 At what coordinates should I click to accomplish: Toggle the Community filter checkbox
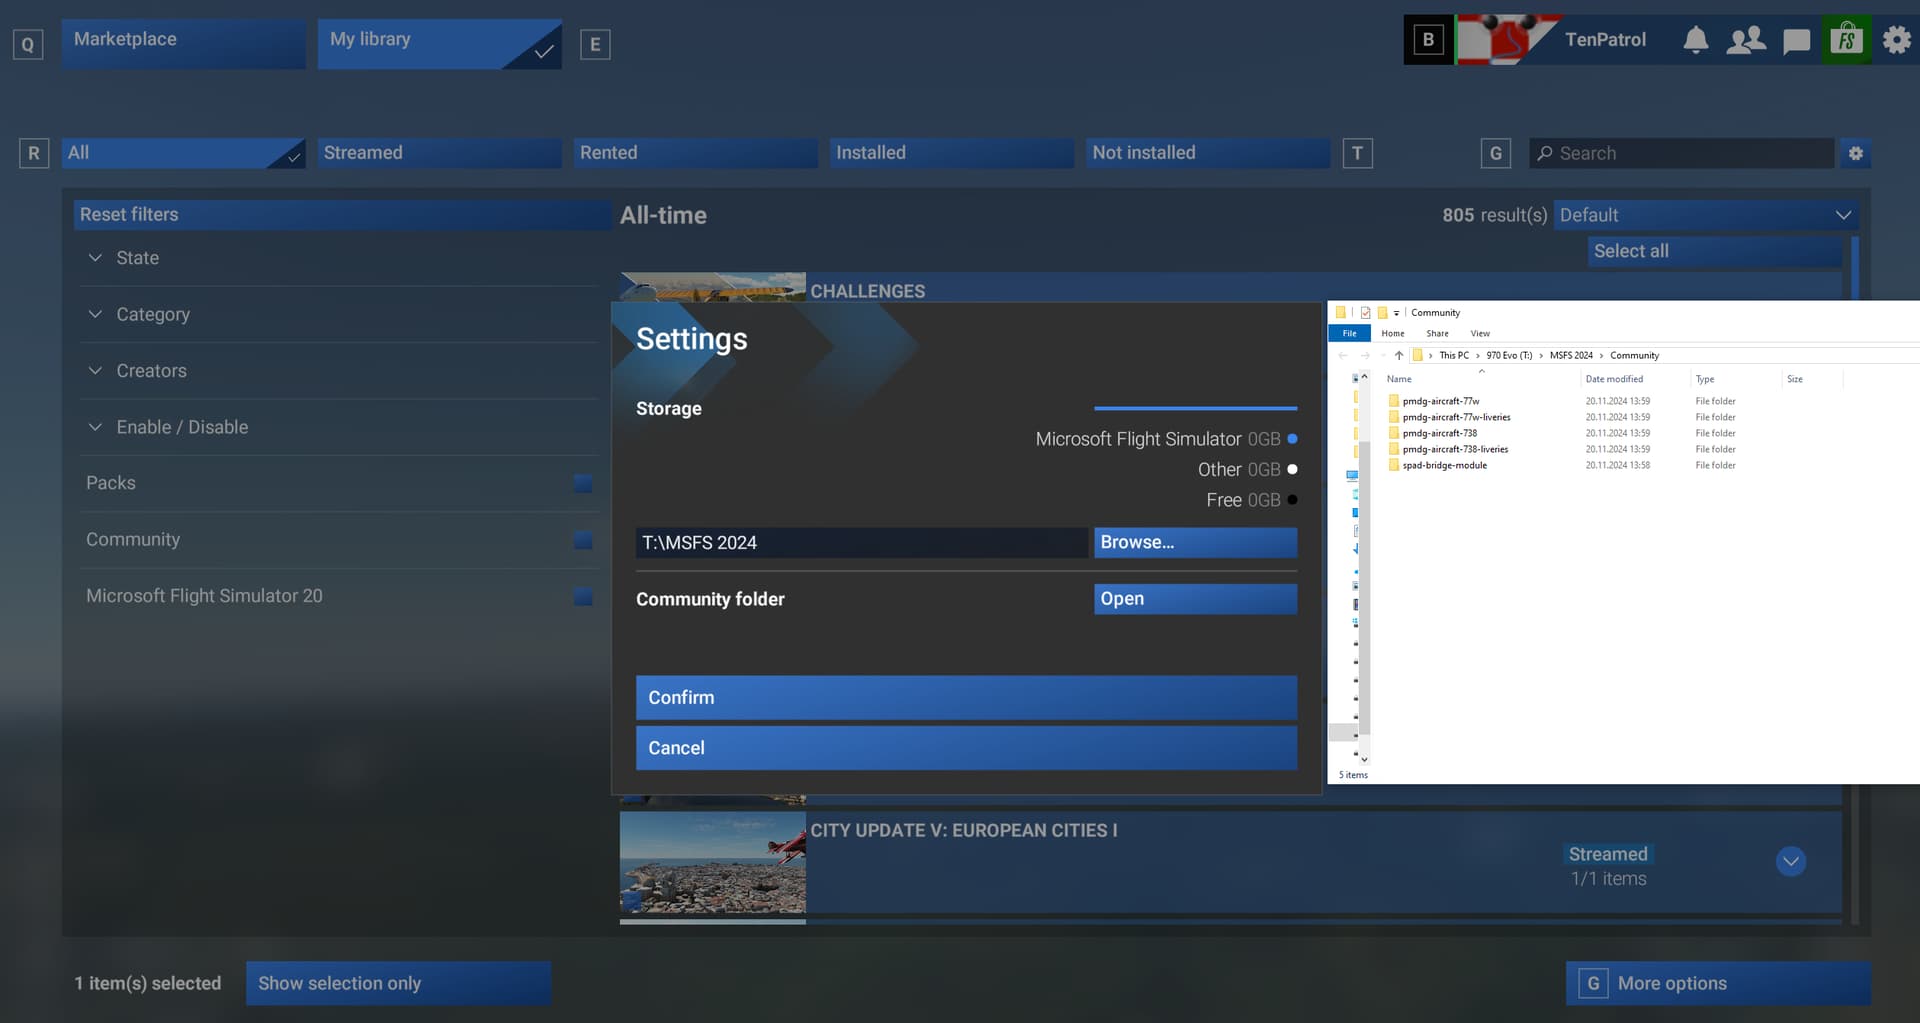click(583, 540)
